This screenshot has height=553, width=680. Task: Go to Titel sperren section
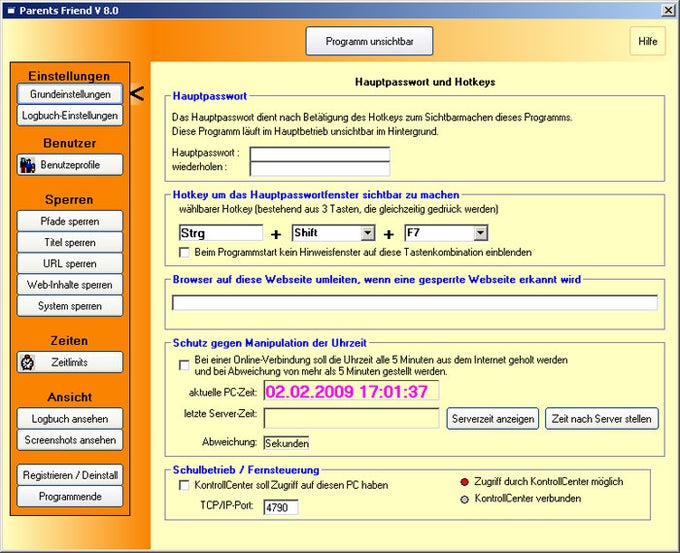[70, 242]
